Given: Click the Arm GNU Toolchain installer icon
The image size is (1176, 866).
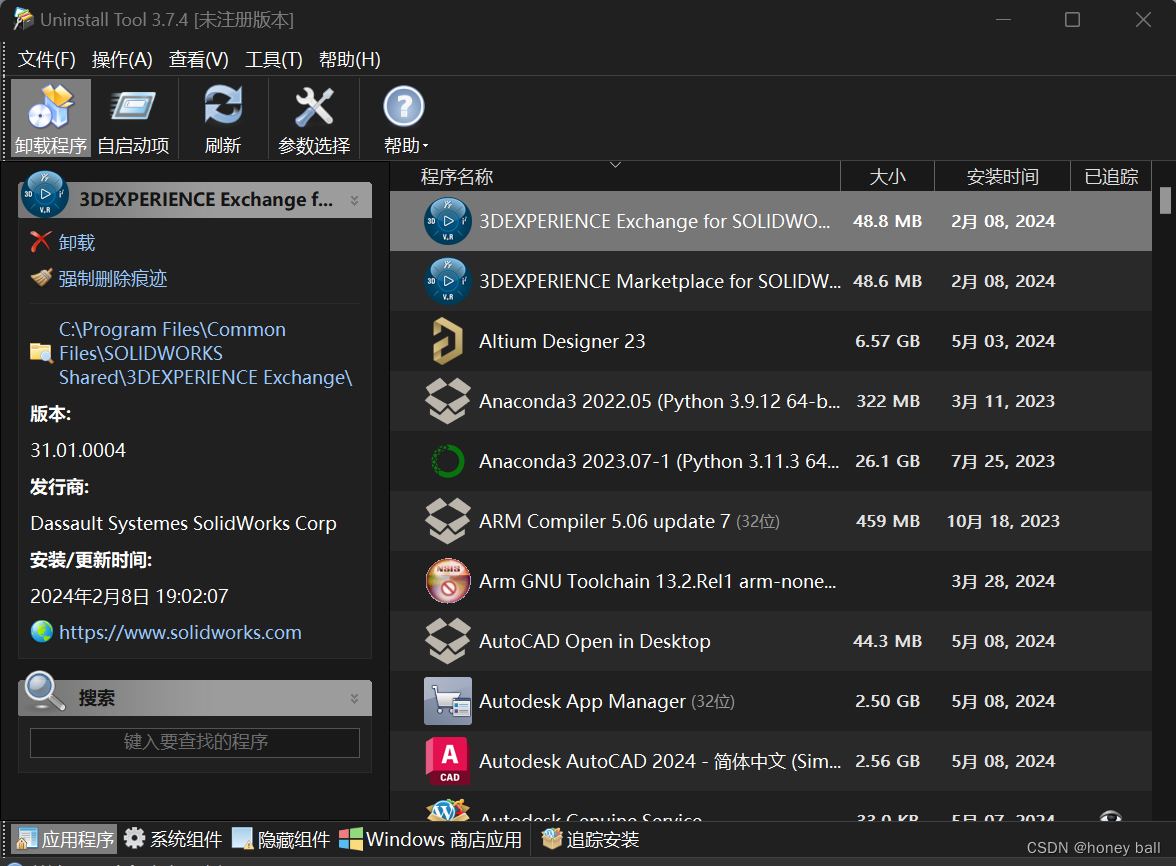Looking at the screenshot, I should click(x=448, y=580).
